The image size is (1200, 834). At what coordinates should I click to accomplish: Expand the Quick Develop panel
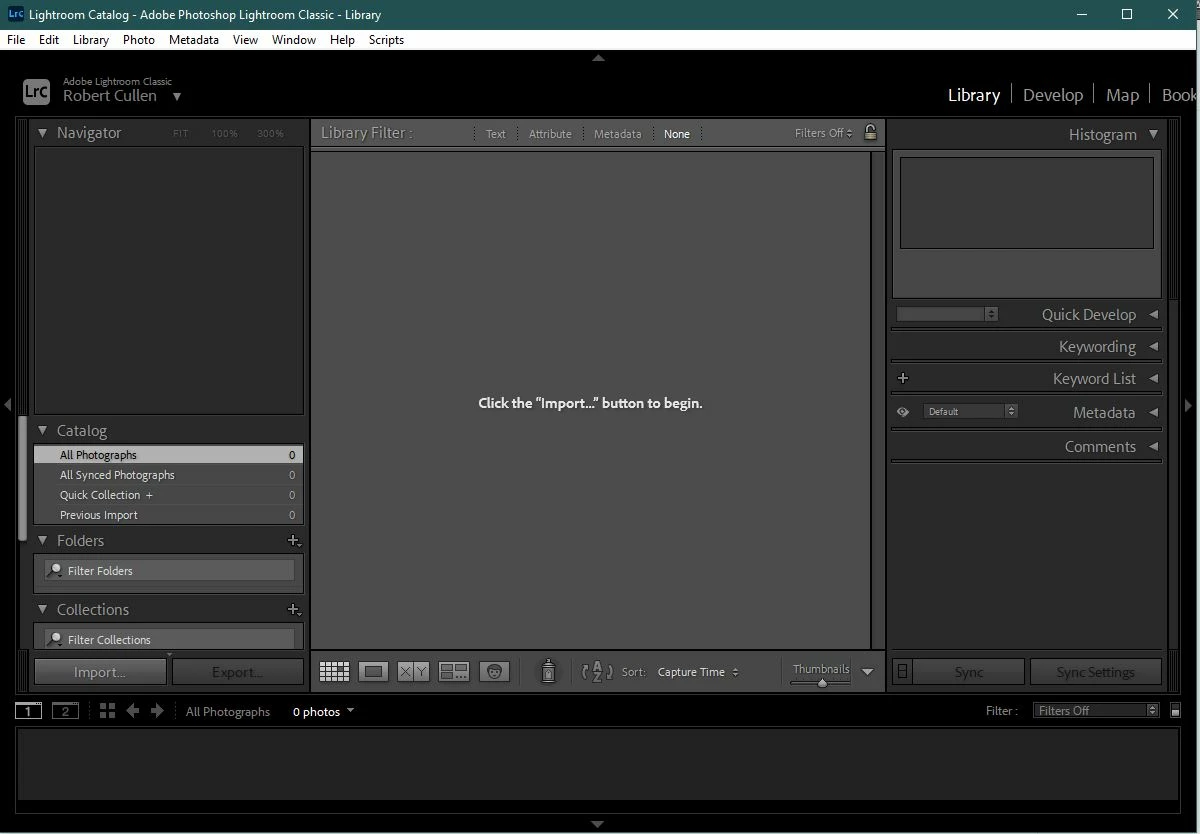click(1154, 314)
